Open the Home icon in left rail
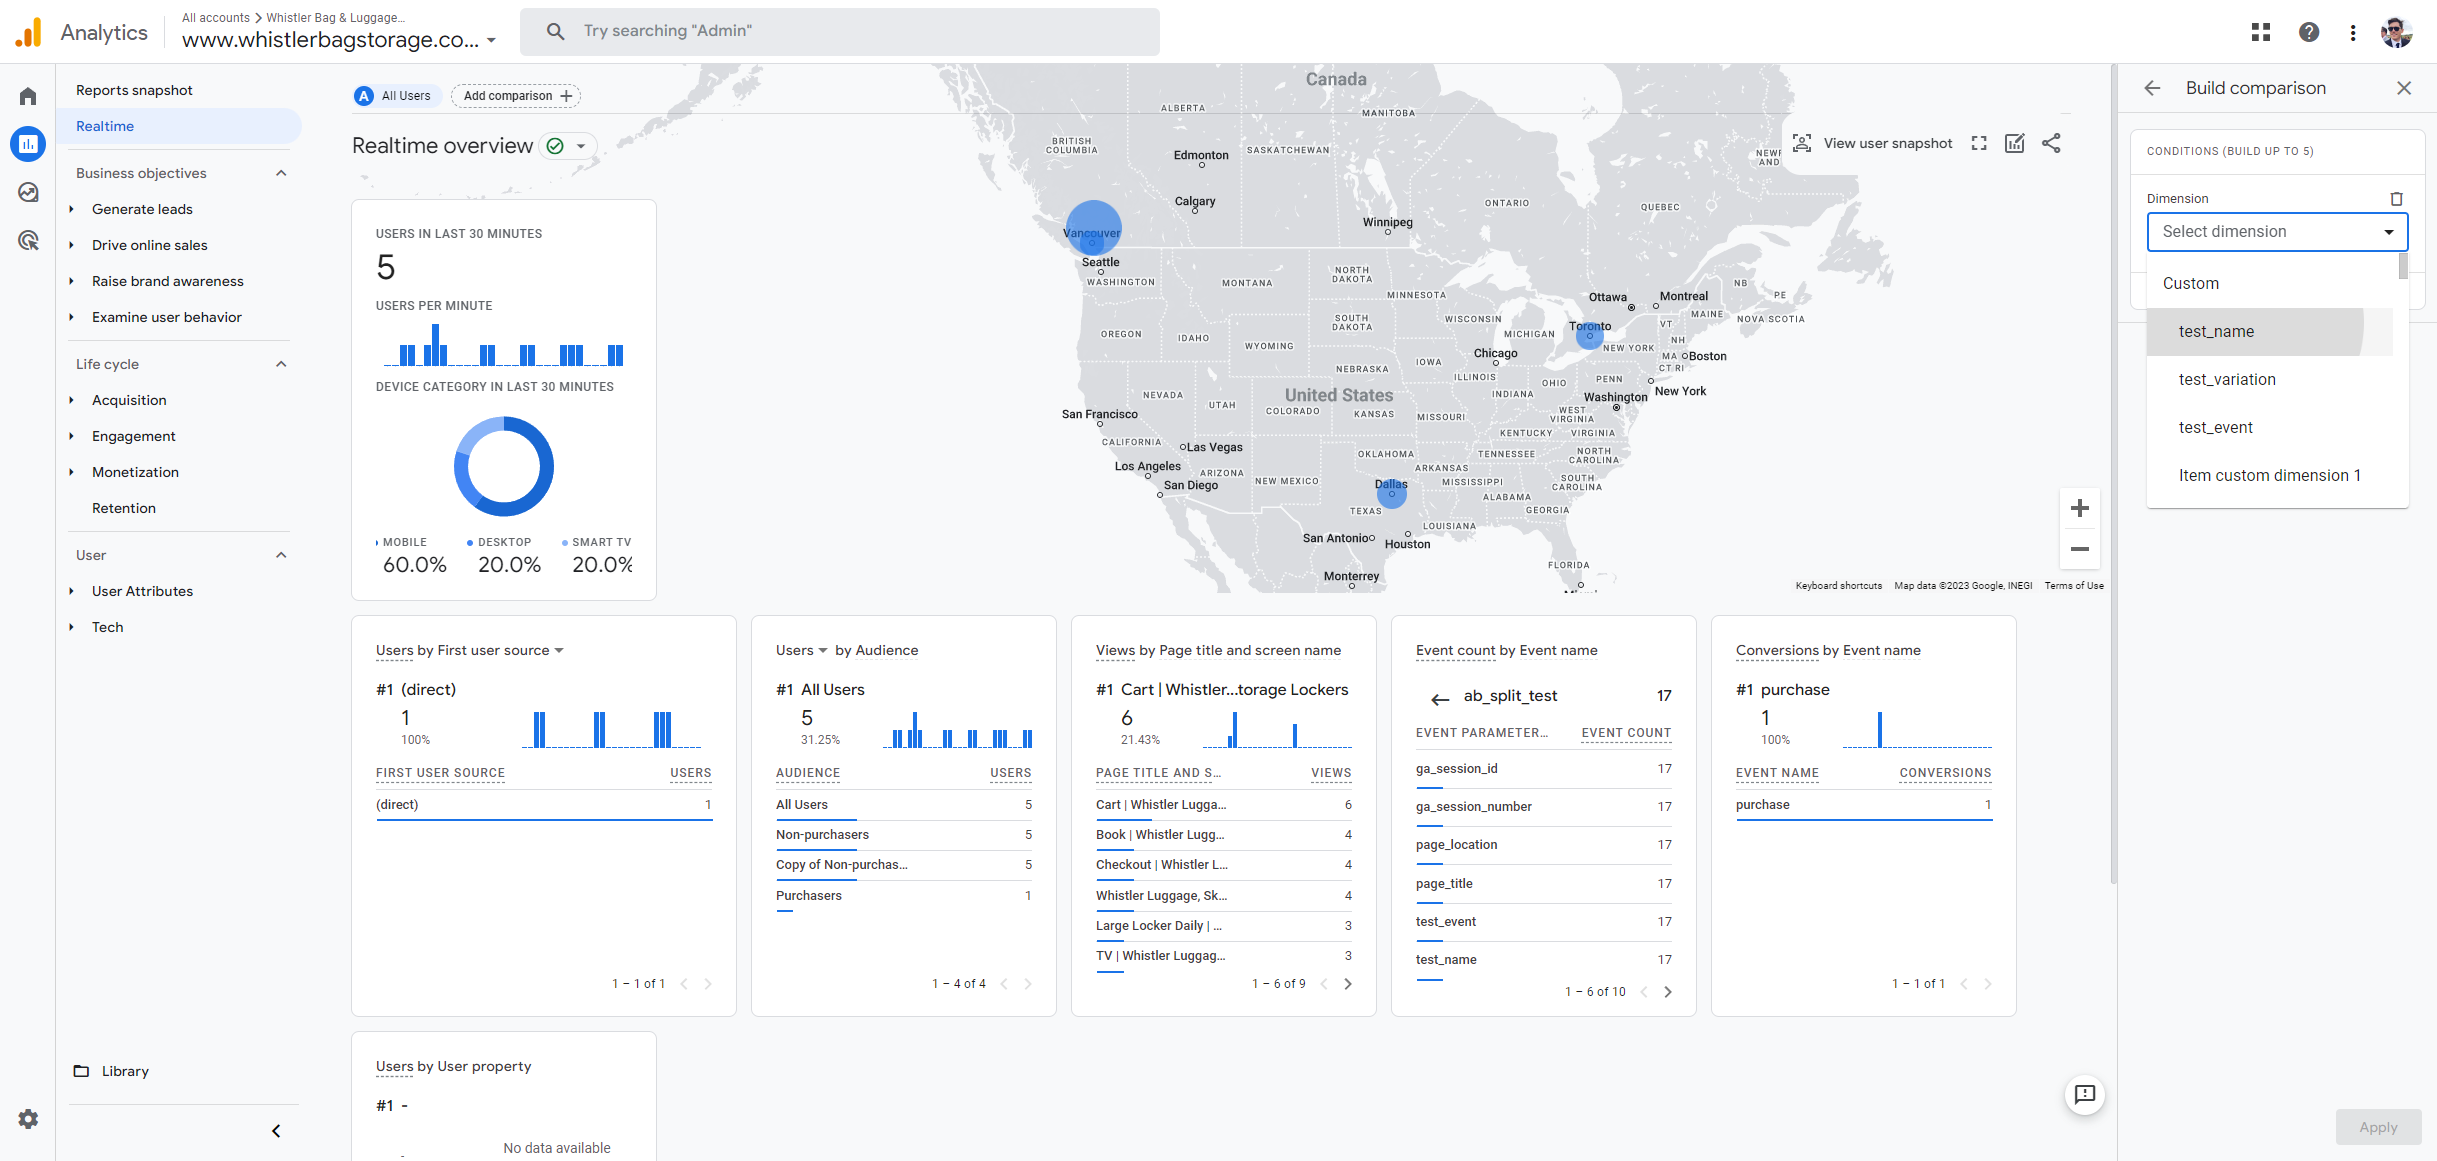This screenshot has height=1161, width=2437. click(x=28, y=96)
